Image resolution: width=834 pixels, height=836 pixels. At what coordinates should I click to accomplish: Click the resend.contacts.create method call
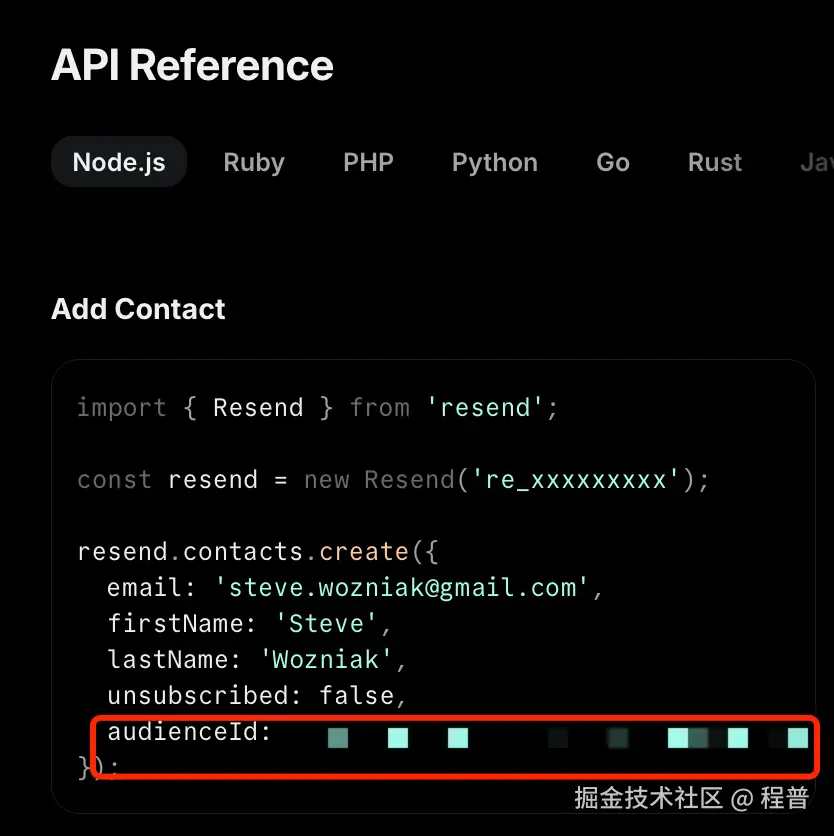[x=250, y=551]
